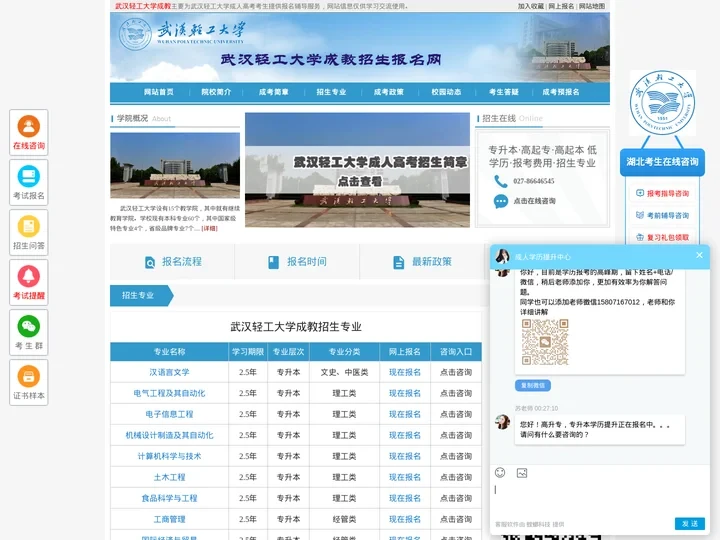This screenshot has height=540, width=720.
Task: Click 文史、中医类 cell in table
Action: tap(344, 372)
